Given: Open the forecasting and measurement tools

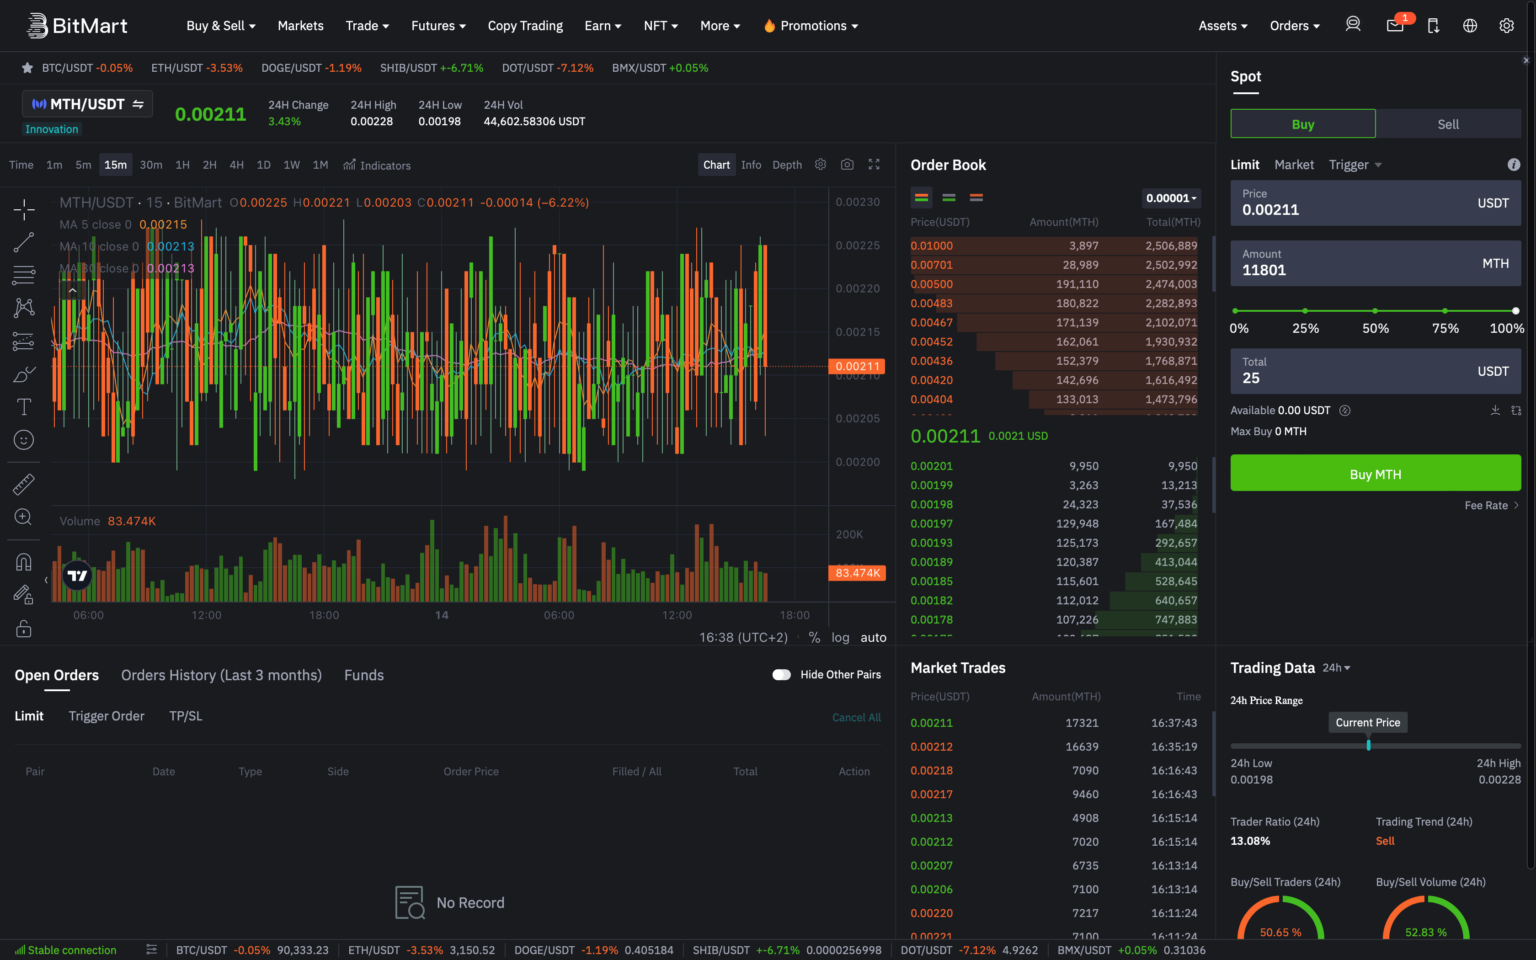Looking at the screenshot, I should [x=24, y=341].
